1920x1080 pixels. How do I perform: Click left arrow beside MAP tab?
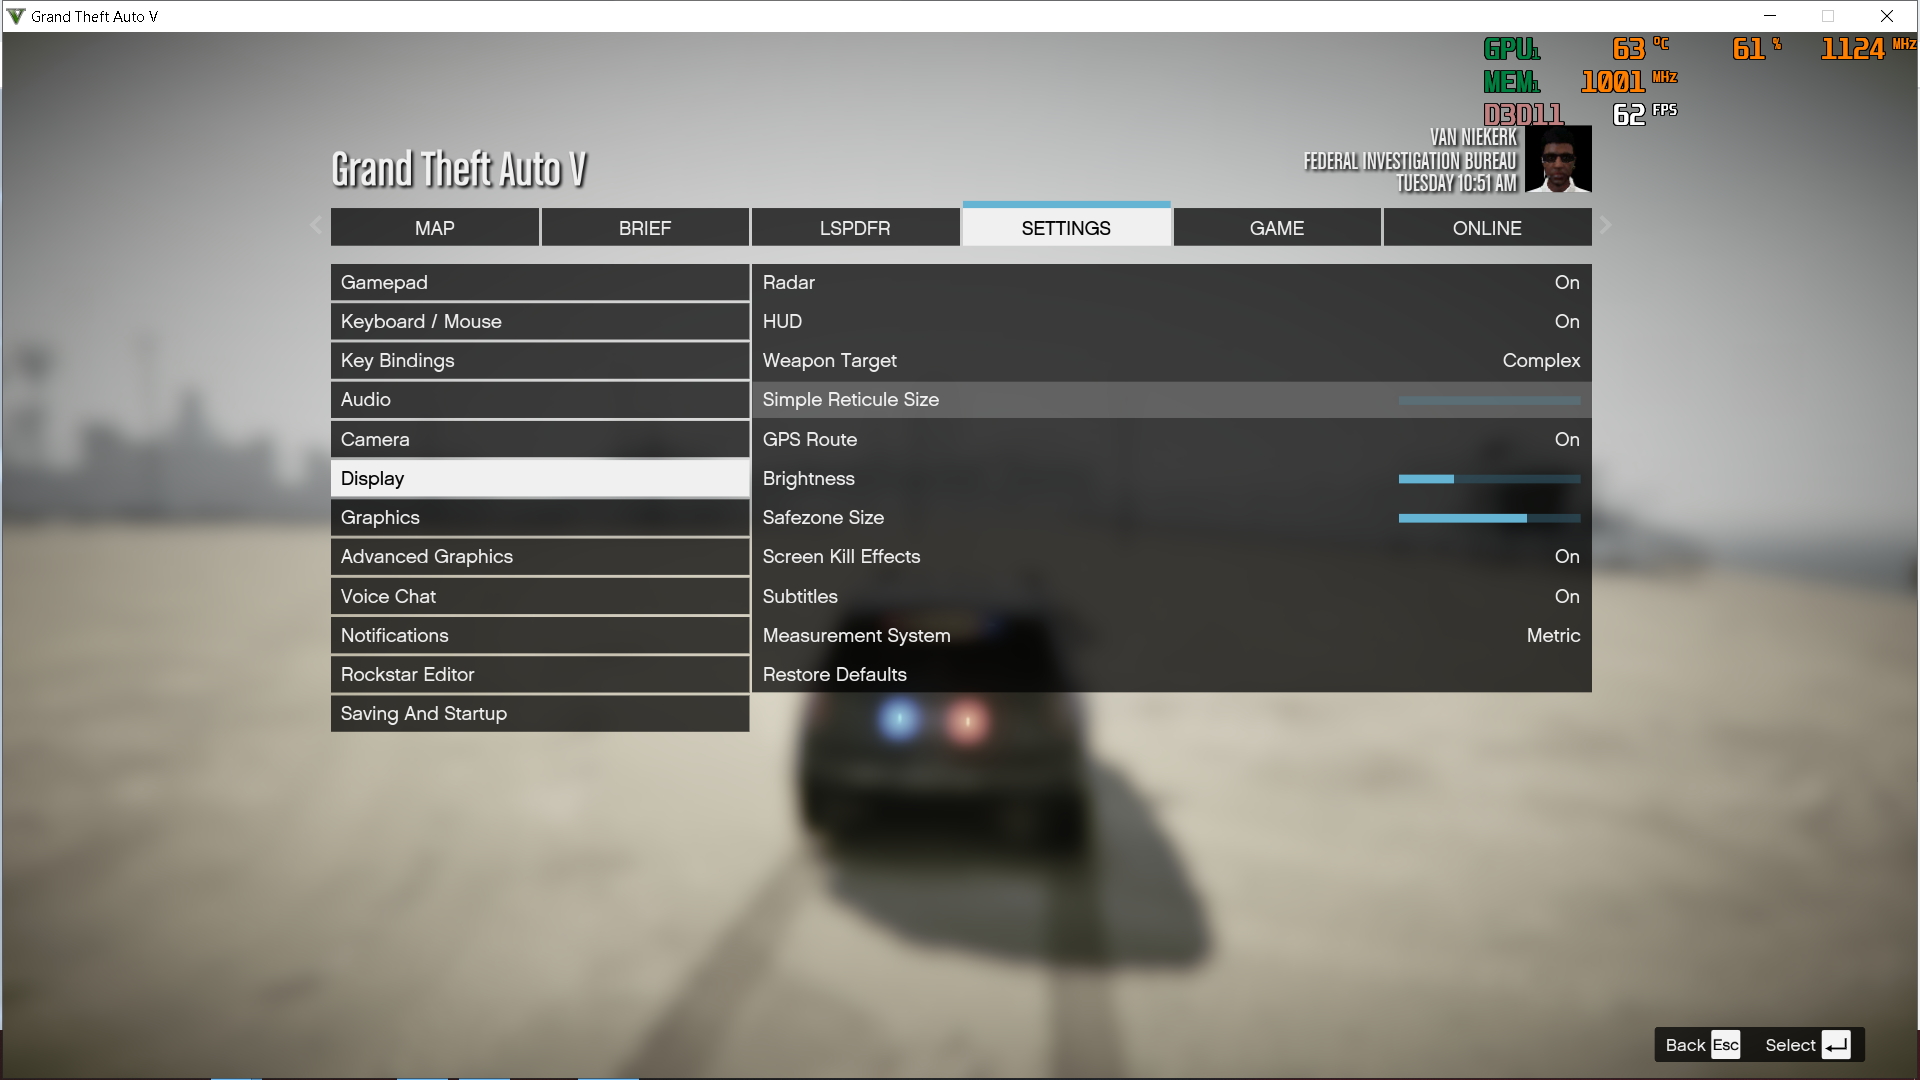pyautogui.click(x=316, y=226)
